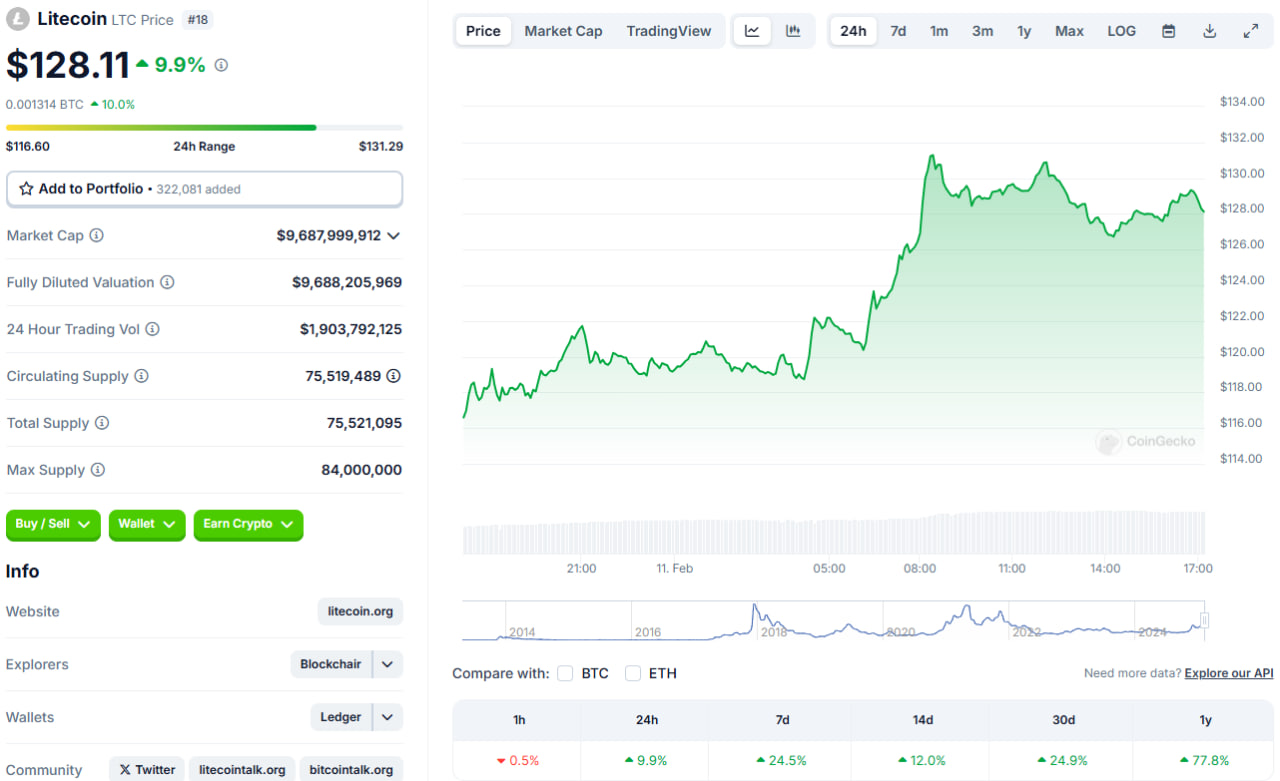Select the 24h time range

(x=853, y=31)
